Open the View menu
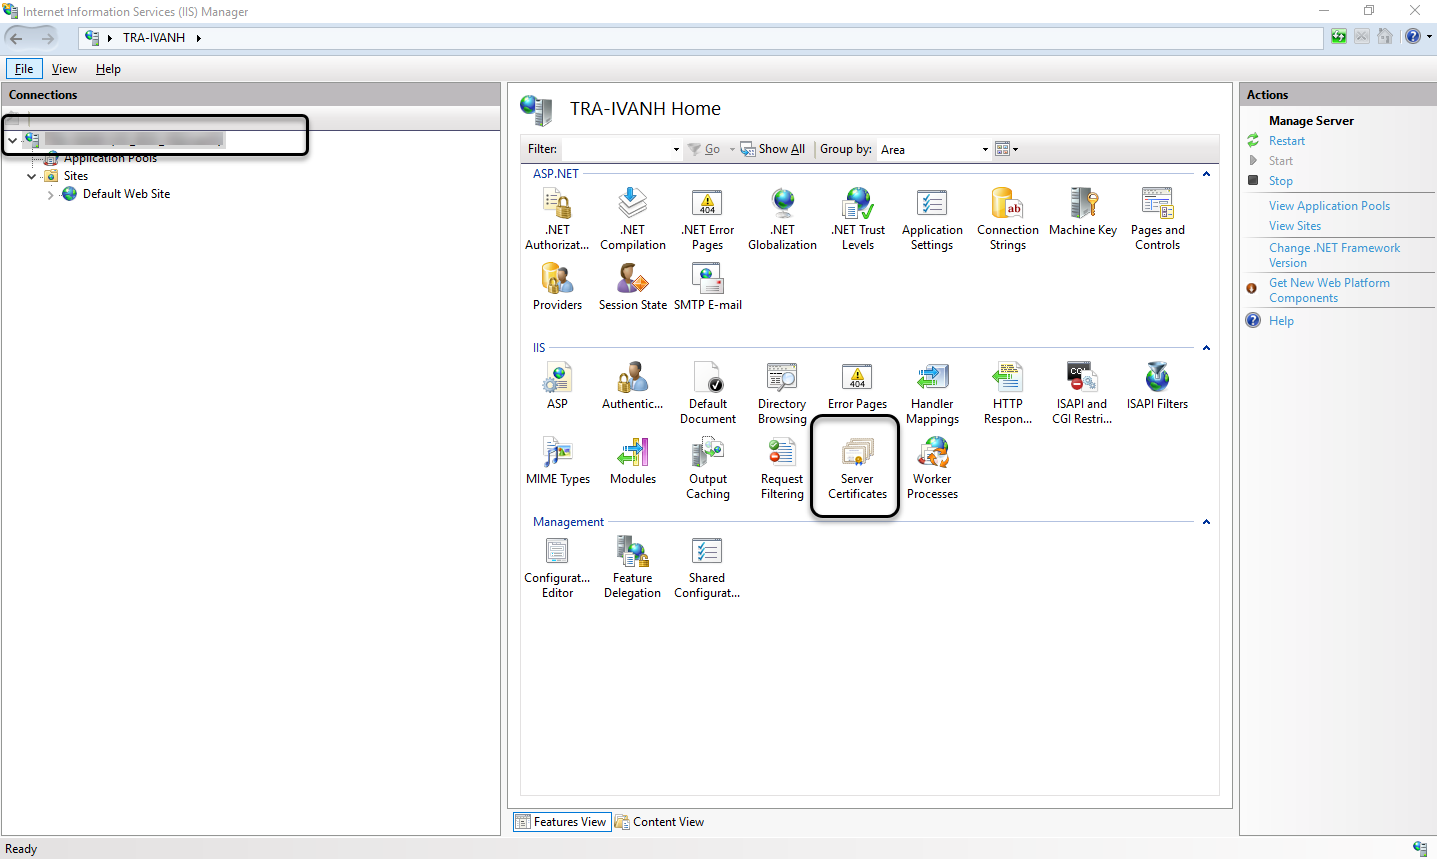The image size is (1437, 859). tap(64, 69)
